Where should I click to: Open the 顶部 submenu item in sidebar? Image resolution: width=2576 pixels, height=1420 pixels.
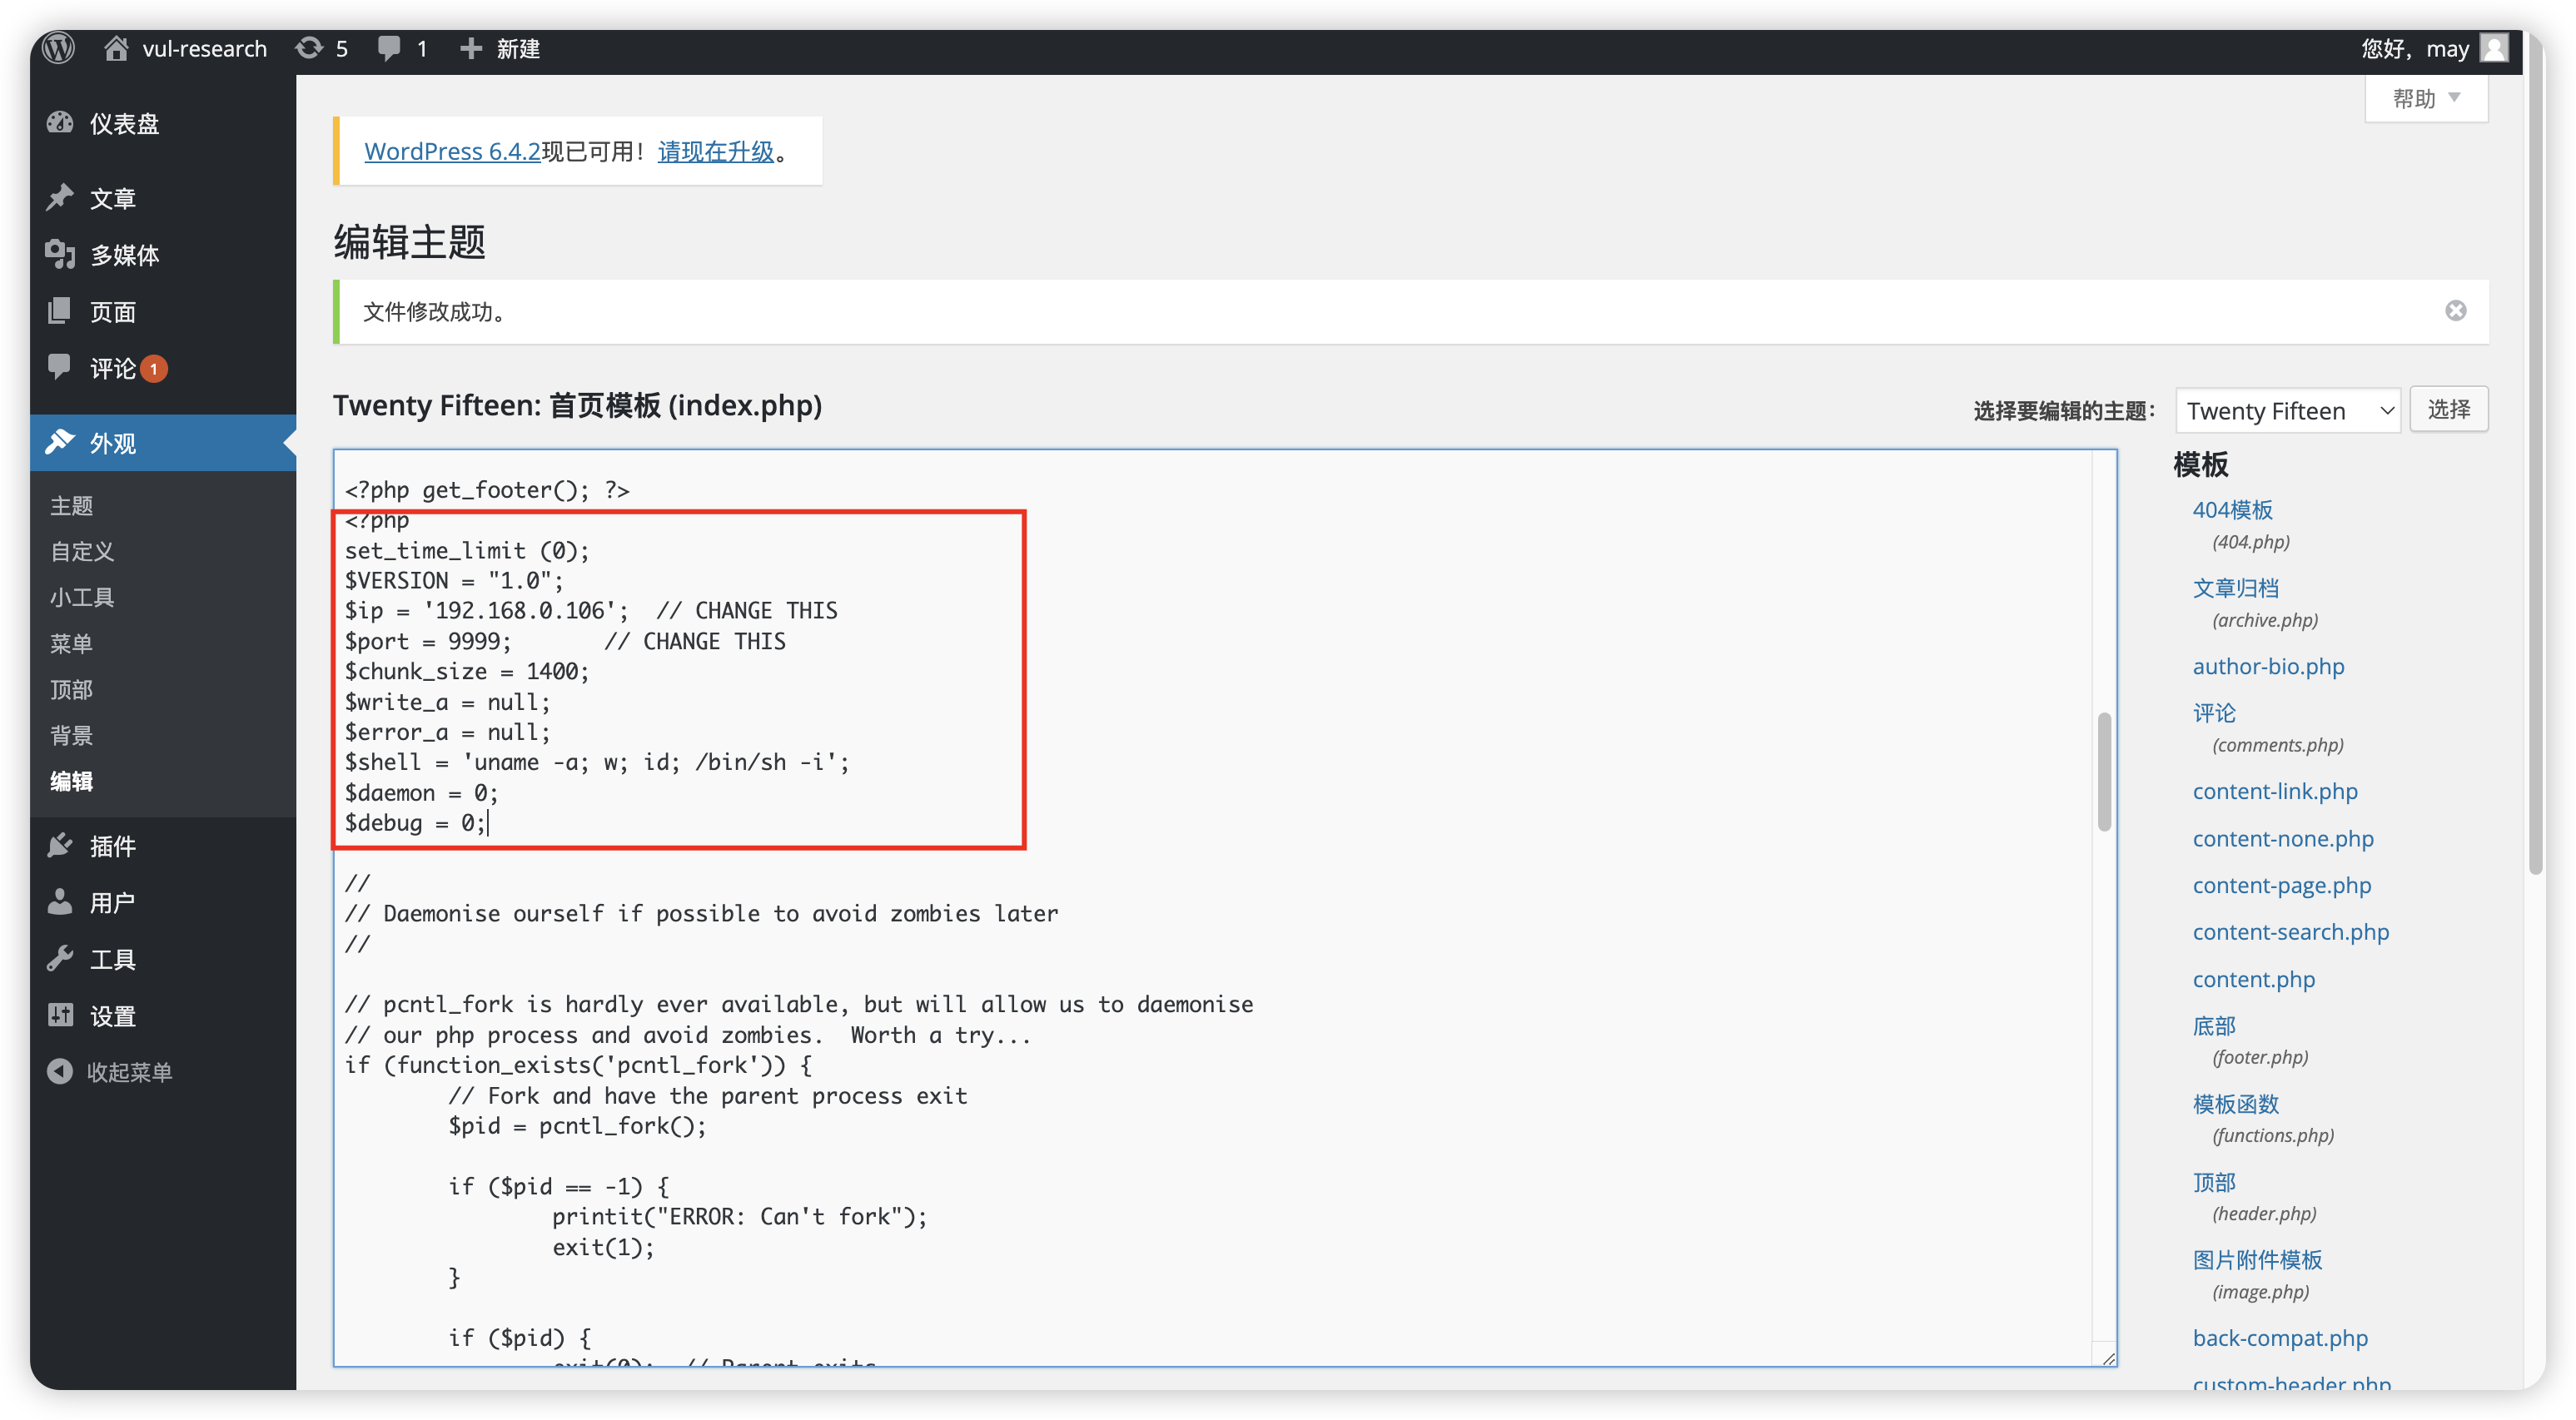(72, 689)
